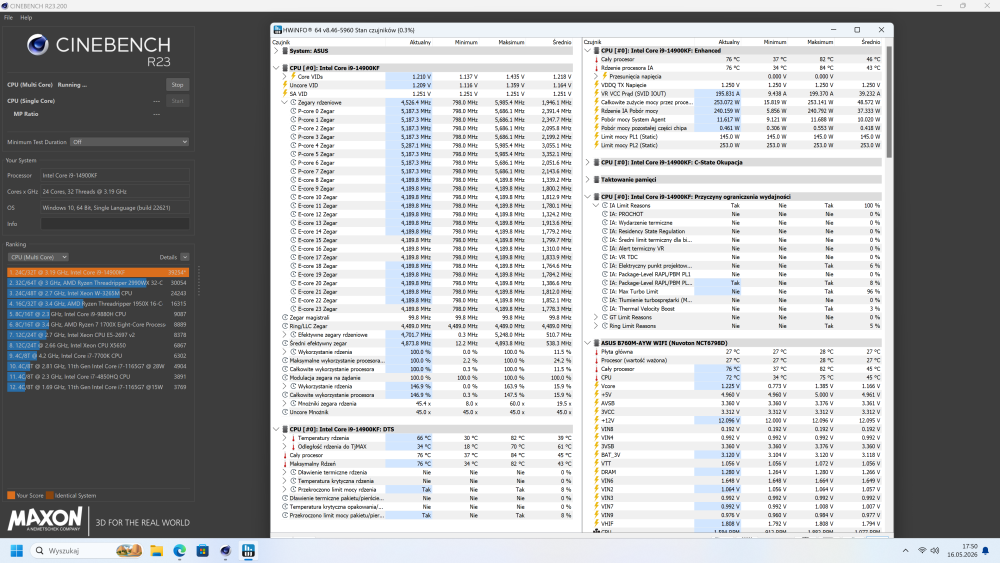This screenshot has width=1000, height=563.
Task: Switch to Cinebench via its taskbar icon
Action: pyautogui.click(x=225, y=550)
